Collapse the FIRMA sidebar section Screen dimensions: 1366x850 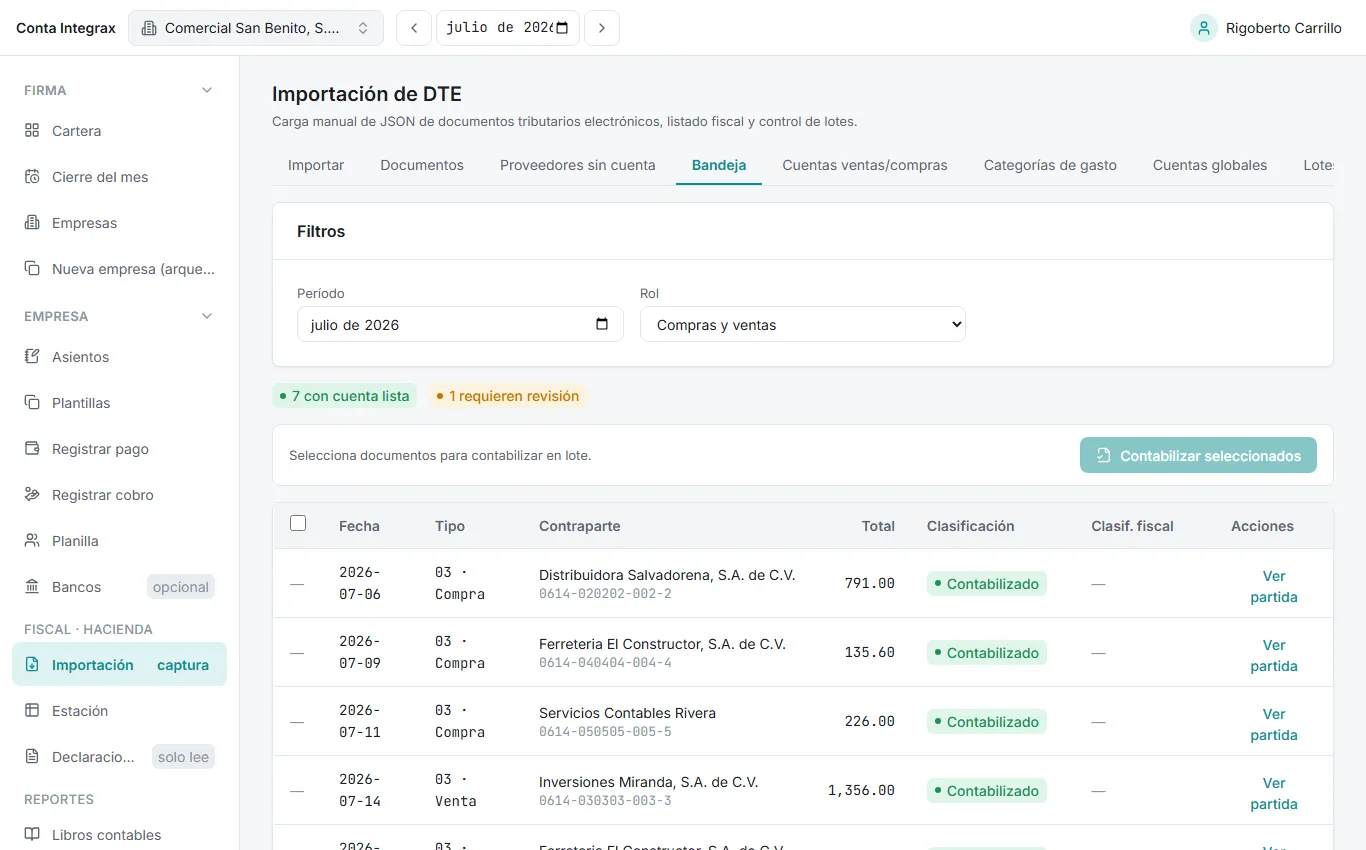tap(207, 90)
